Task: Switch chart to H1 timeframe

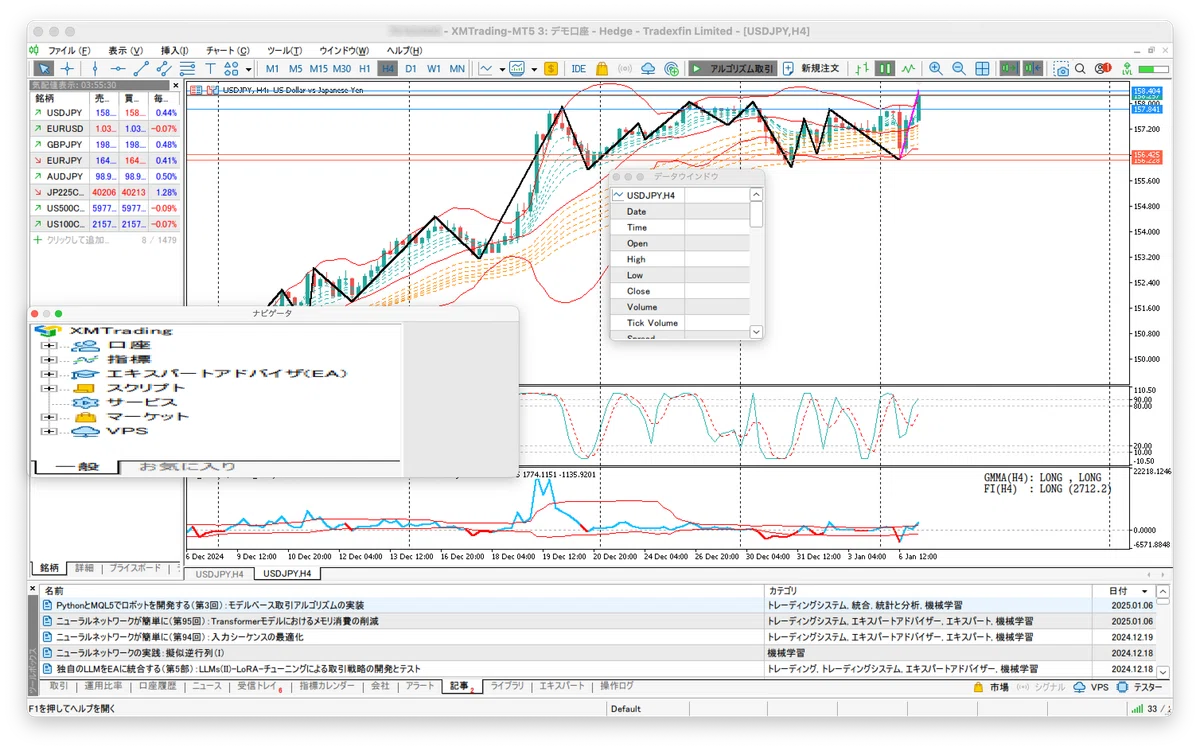Action: (364, 69)
